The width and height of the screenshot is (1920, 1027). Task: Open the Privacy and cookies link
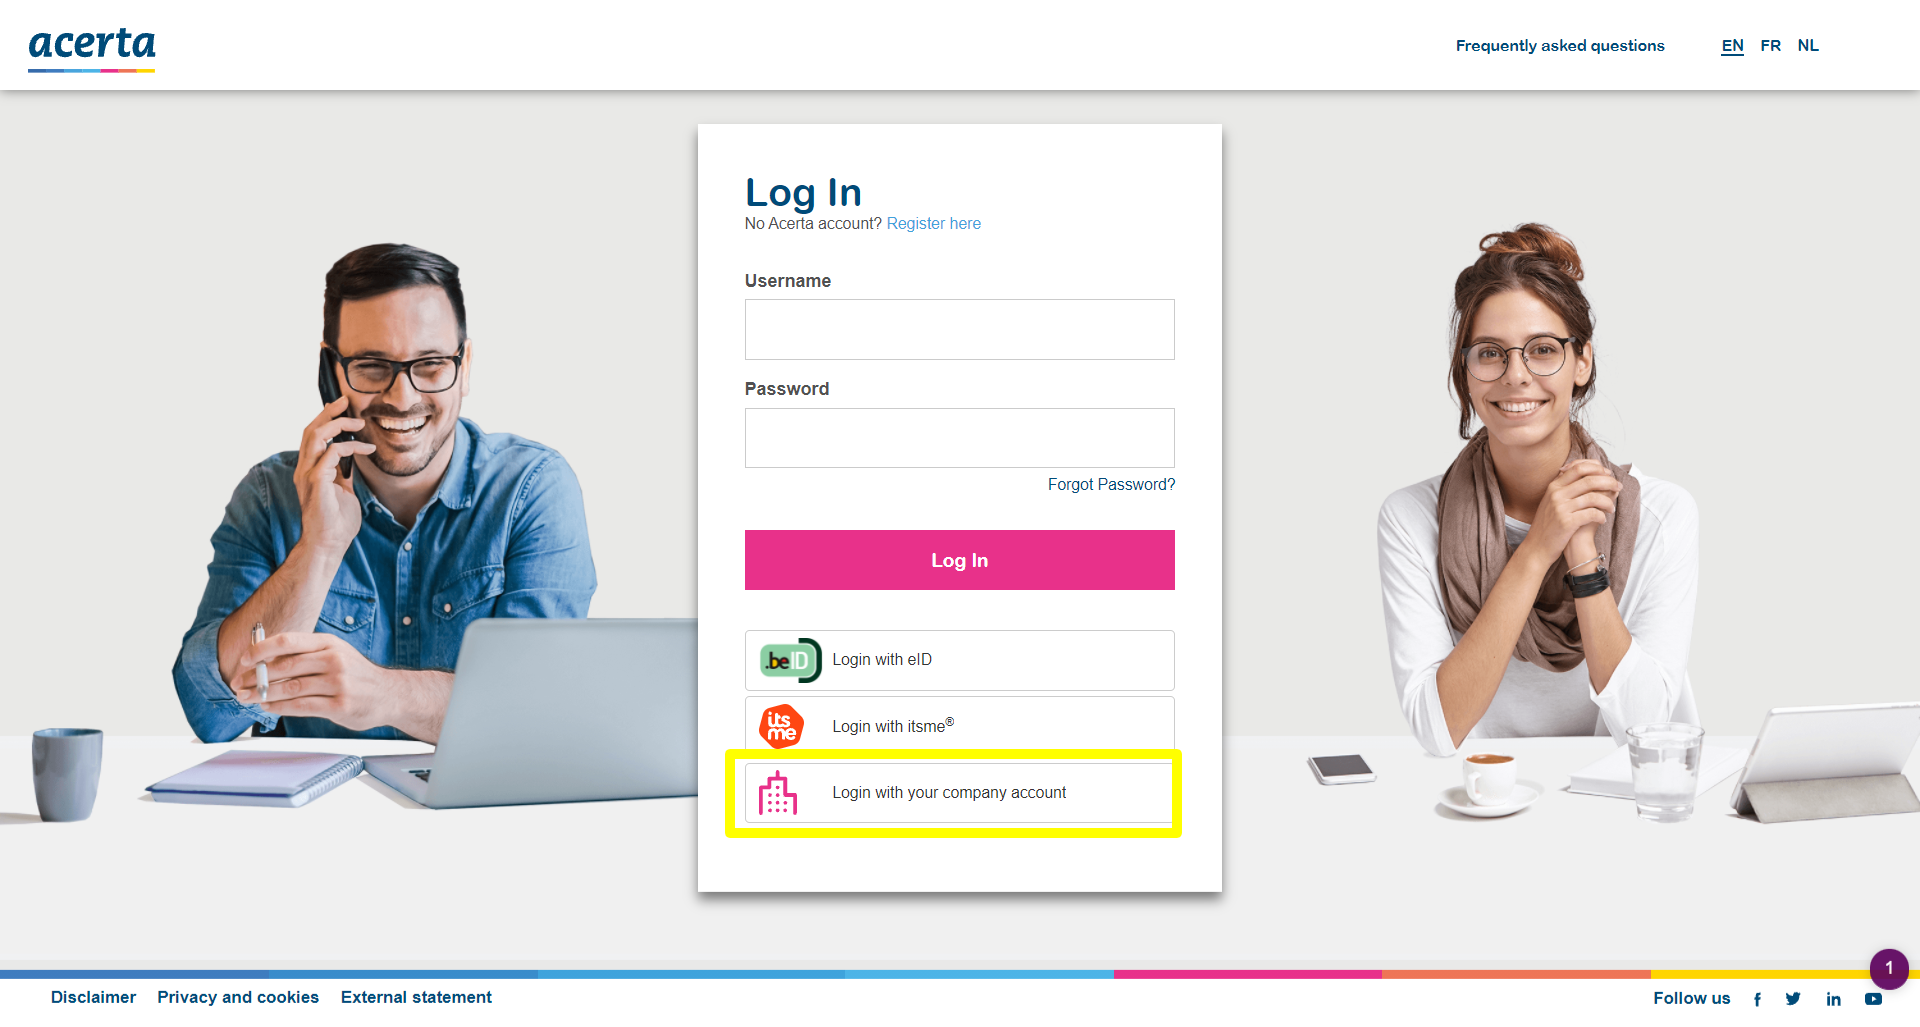238,998
